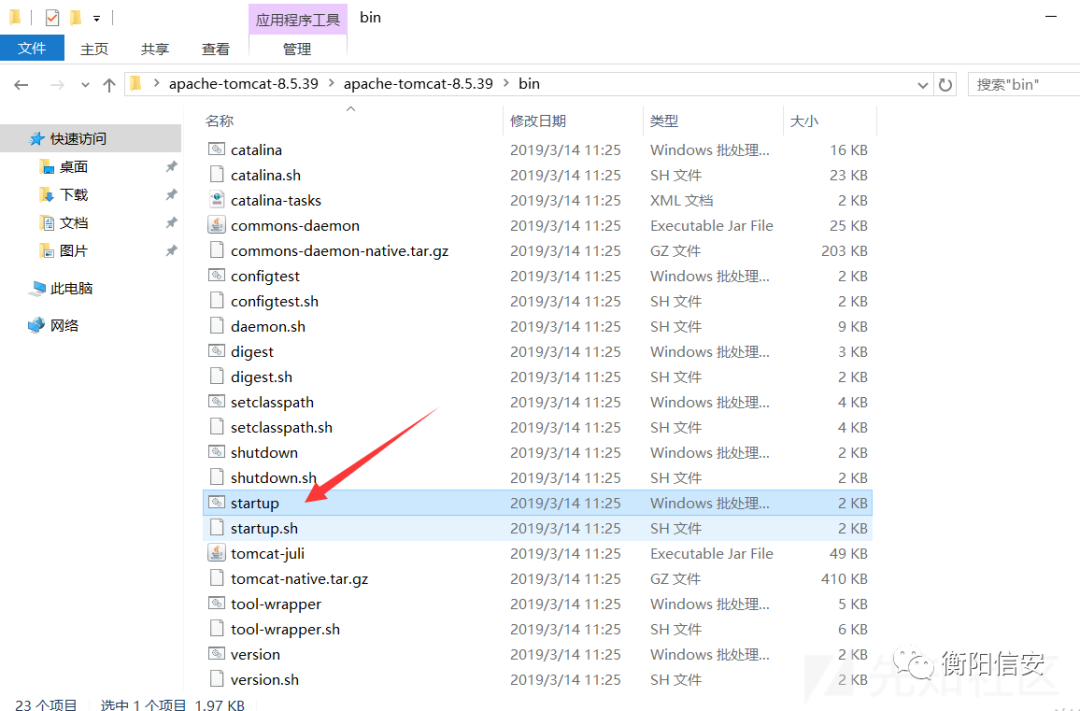Image resolution: width=1080 pixels, height=711 pixels.
Task: Select 此电脑 in navigation pane
Action: (71, 288)
